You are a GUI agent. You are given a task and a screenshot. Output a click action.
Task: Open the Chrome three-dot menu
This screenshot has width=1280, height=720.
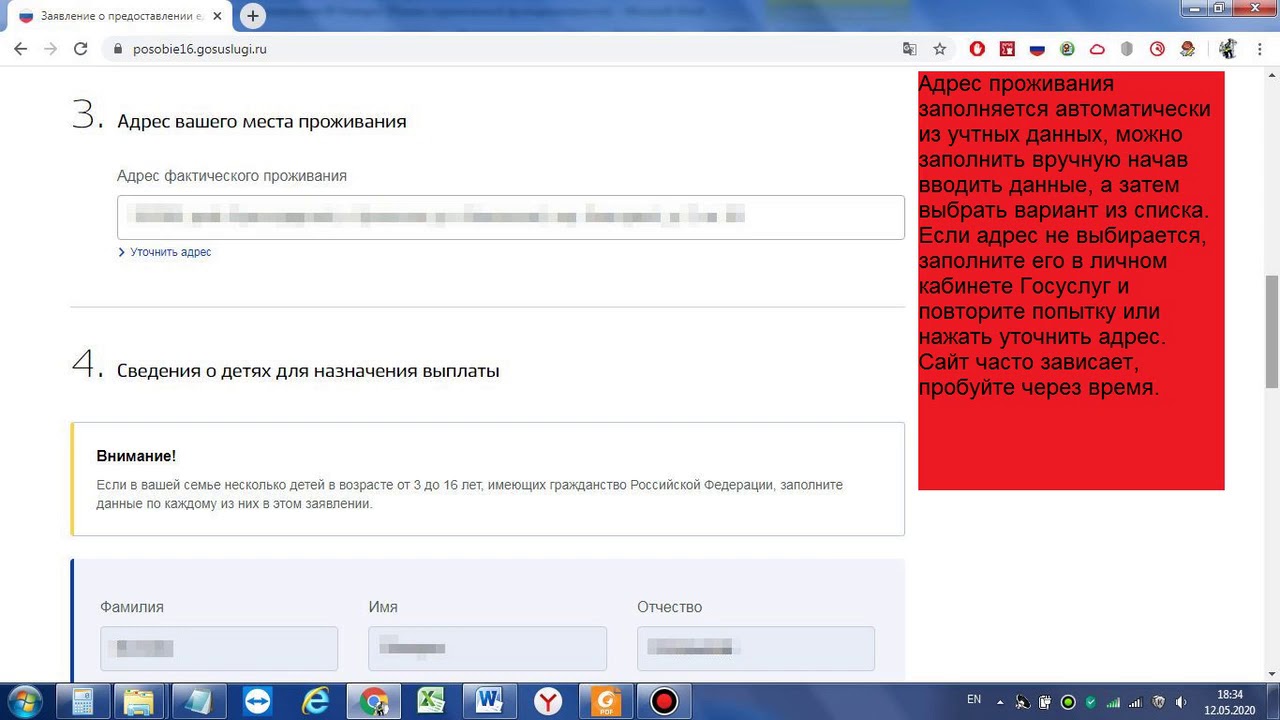coord(1259,49)
